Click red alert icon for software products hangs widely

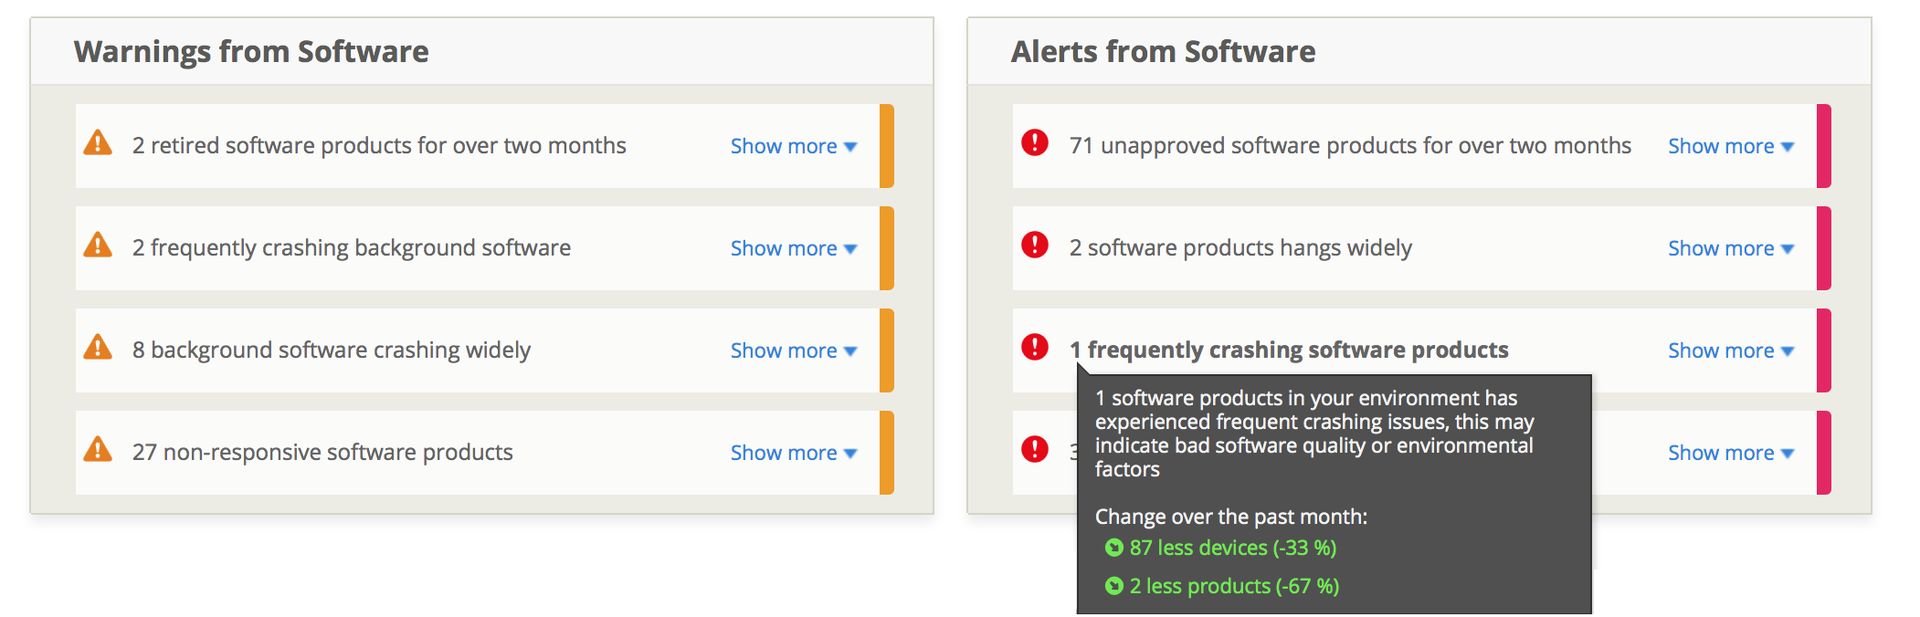[1035, 245]
